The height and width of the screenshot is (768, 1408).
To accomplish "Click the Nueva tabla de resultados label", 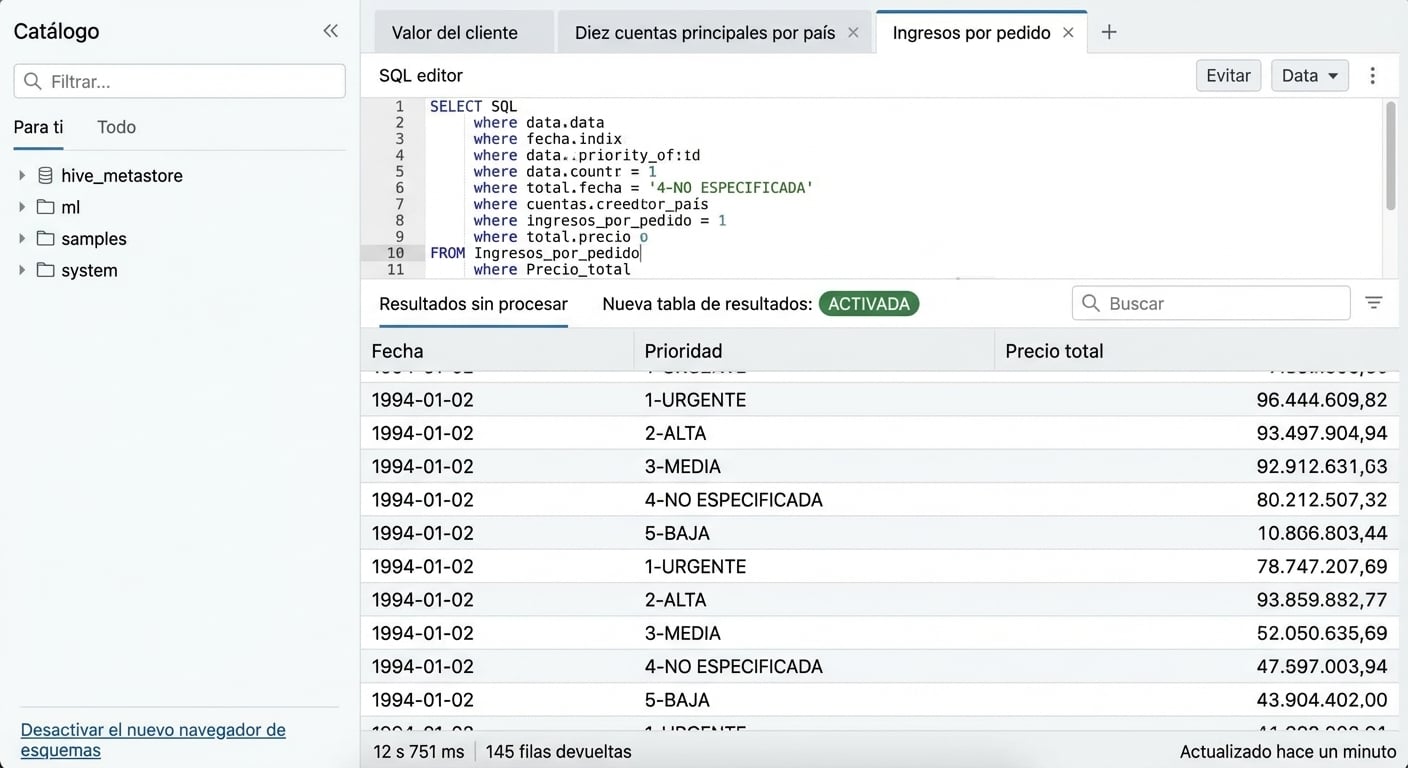I will point(707,304).
